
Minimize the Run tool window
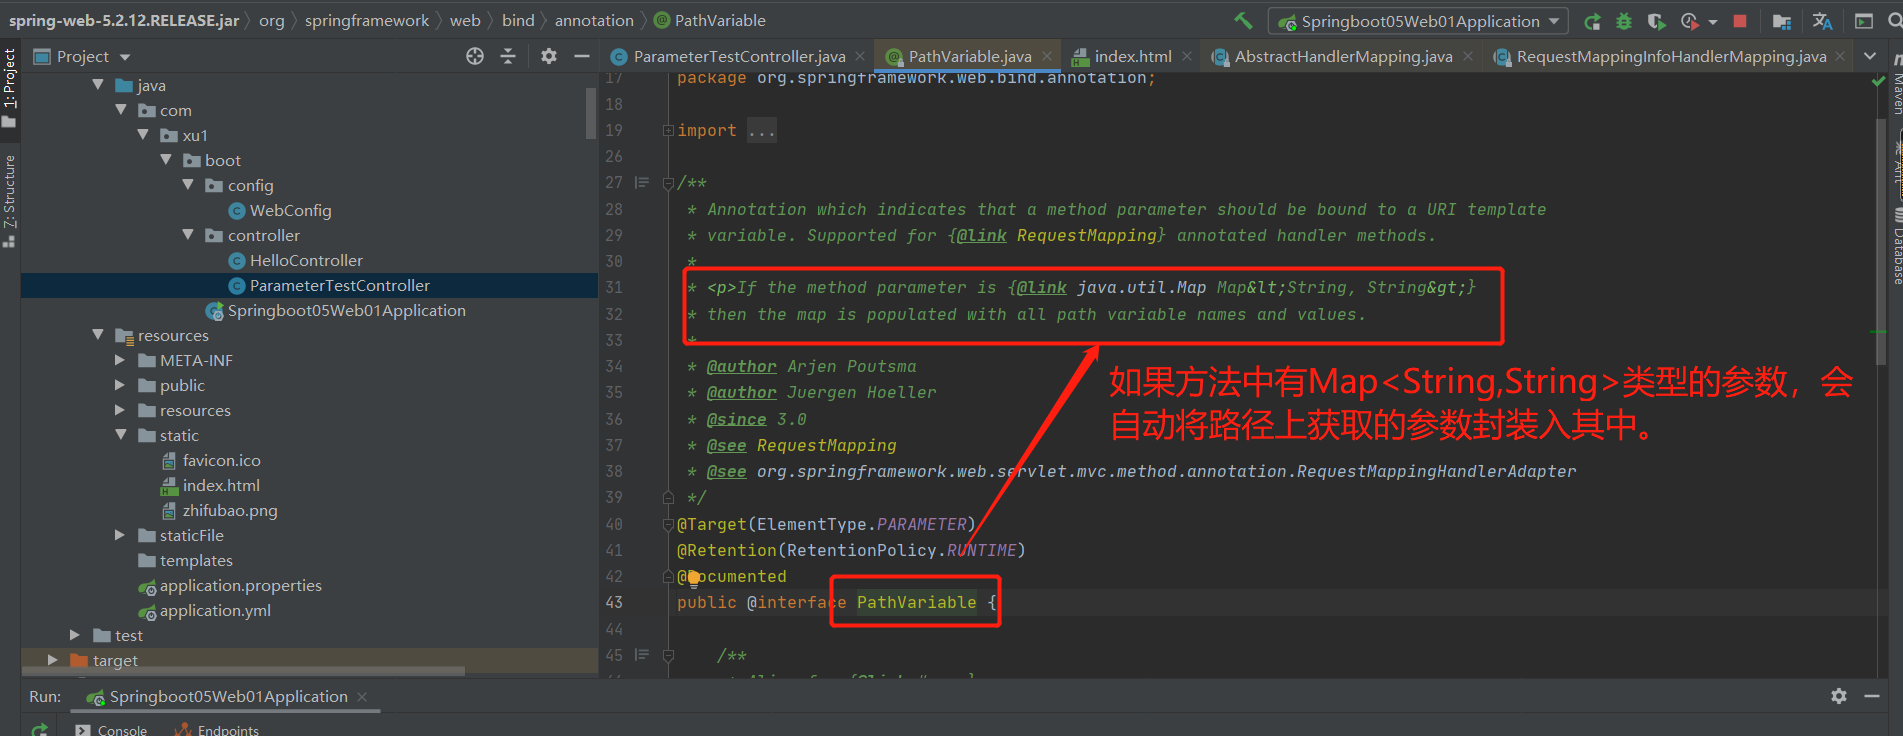pos(1872,696)
